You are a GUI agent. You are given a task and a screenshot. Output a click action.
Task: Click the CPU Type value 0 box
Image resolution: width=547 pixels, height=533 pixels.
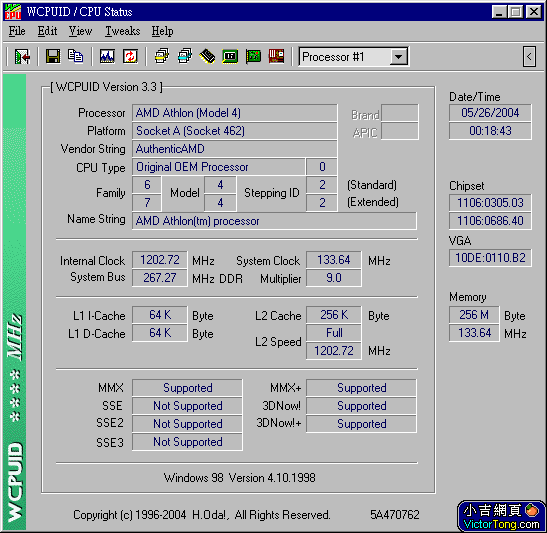pos(322,167)
